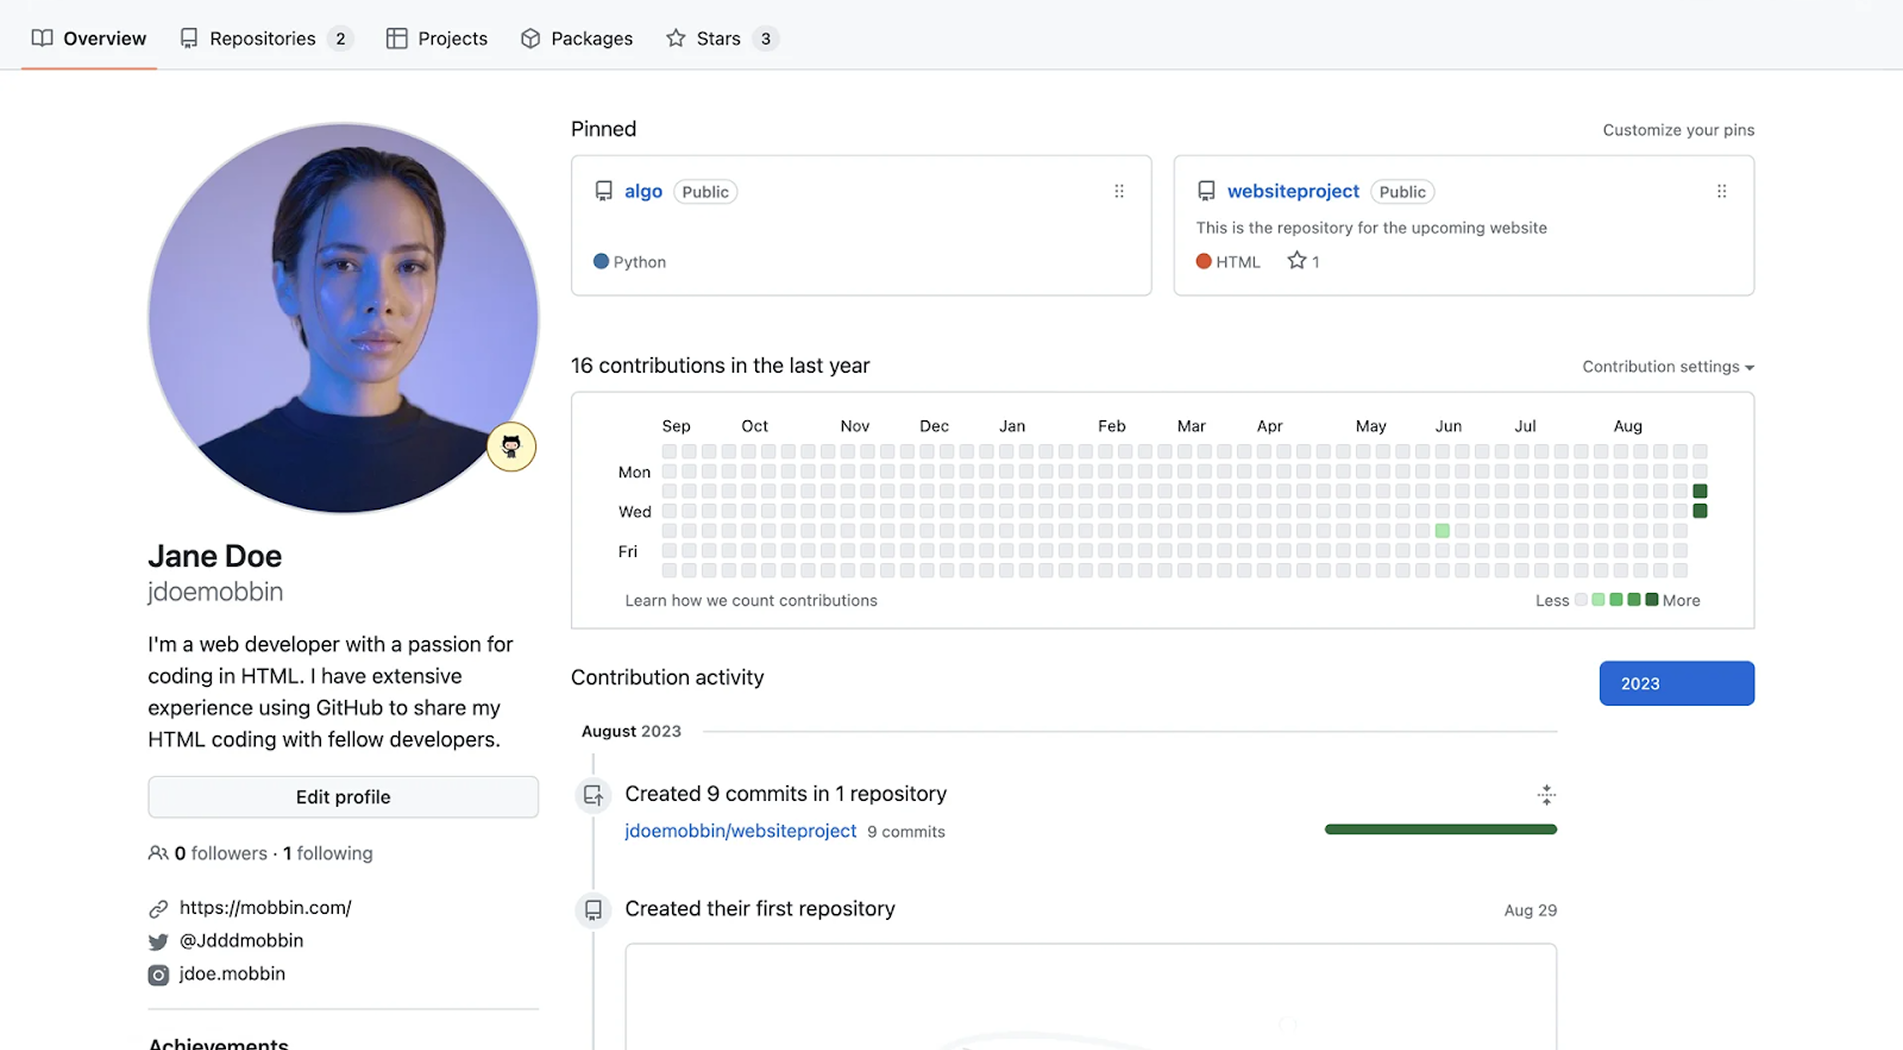Click the green commits progress bar
Image resolution: width=1903 pixels, height=1050 pixels.
click(x=1440, y=829)
